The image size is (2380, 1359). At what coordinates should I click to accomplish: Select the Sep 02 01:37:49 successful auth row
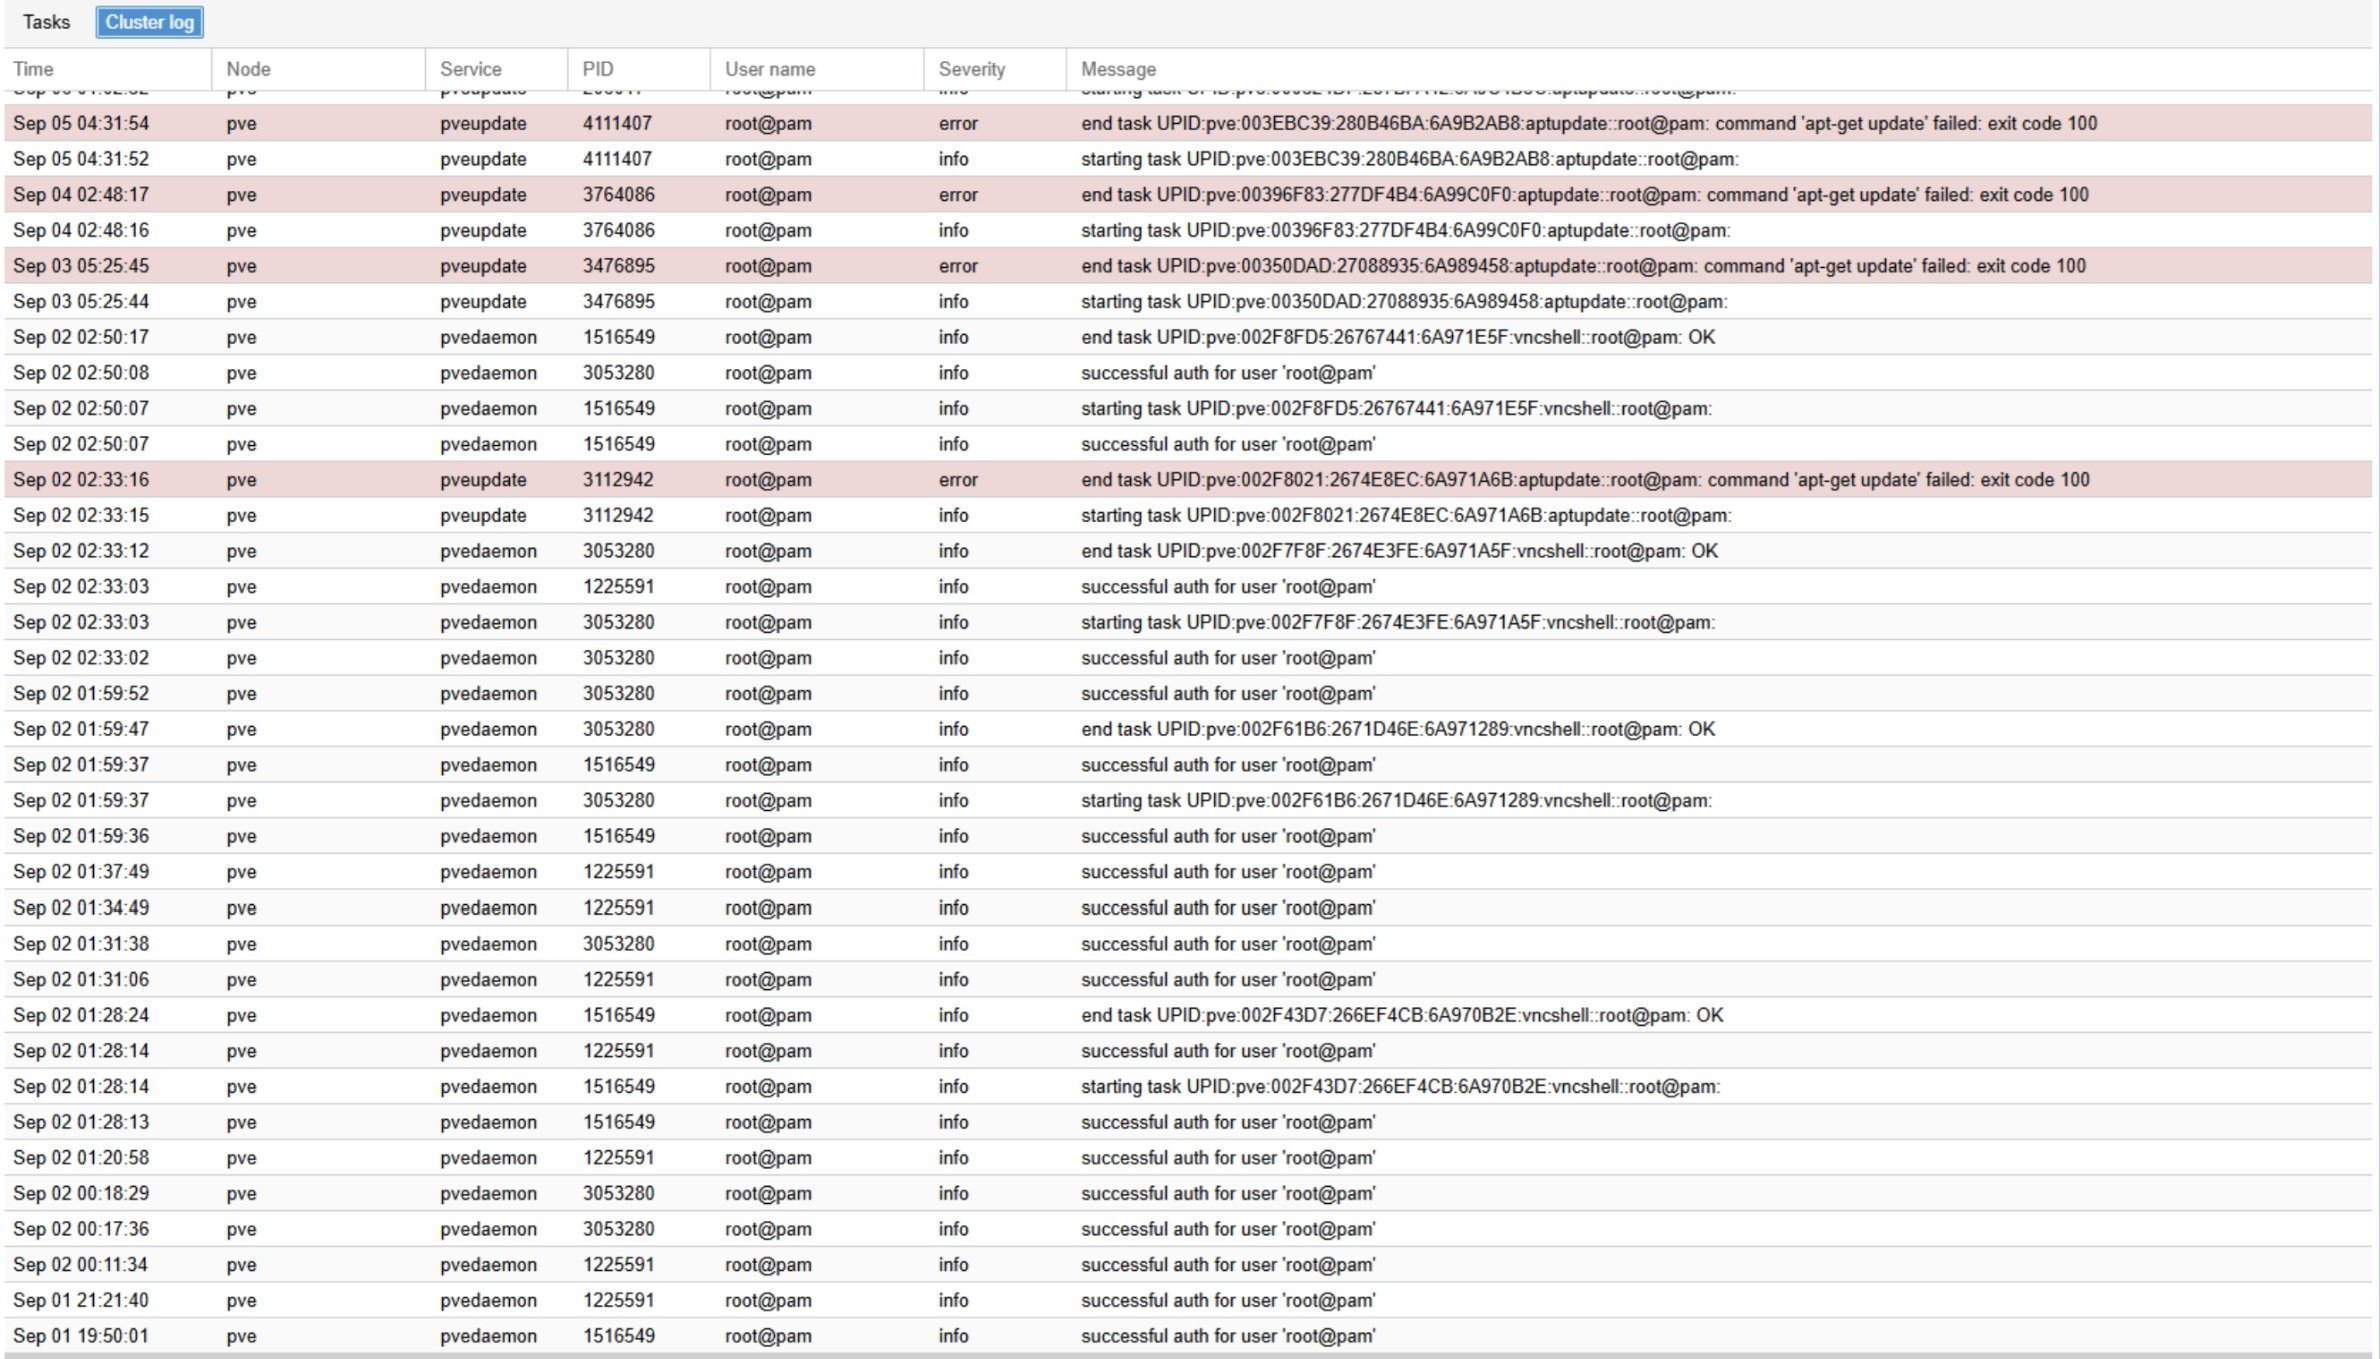[1188, 872]
